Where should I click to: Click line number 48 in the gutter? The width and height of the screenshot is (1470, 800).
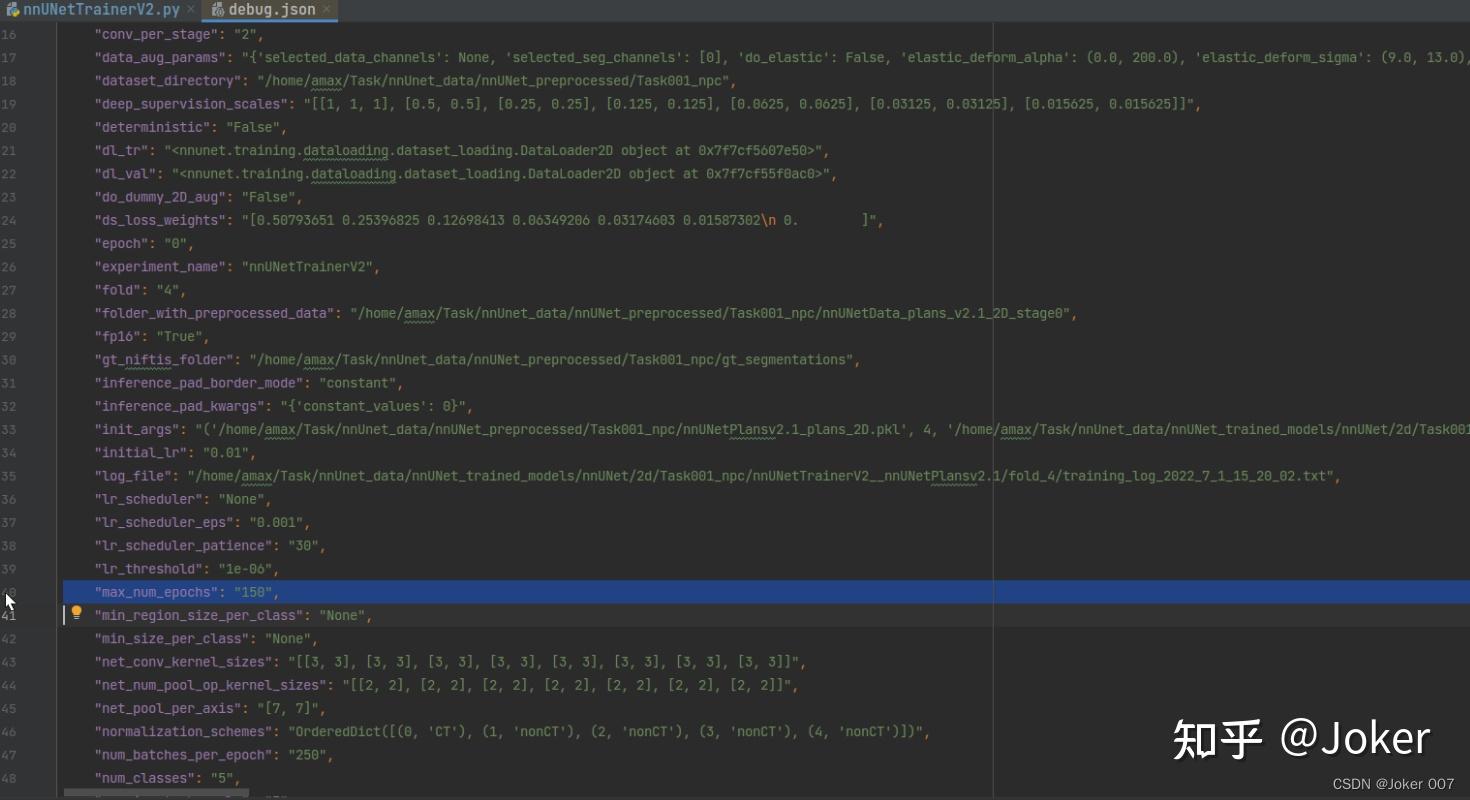click(x=9, y=778)
